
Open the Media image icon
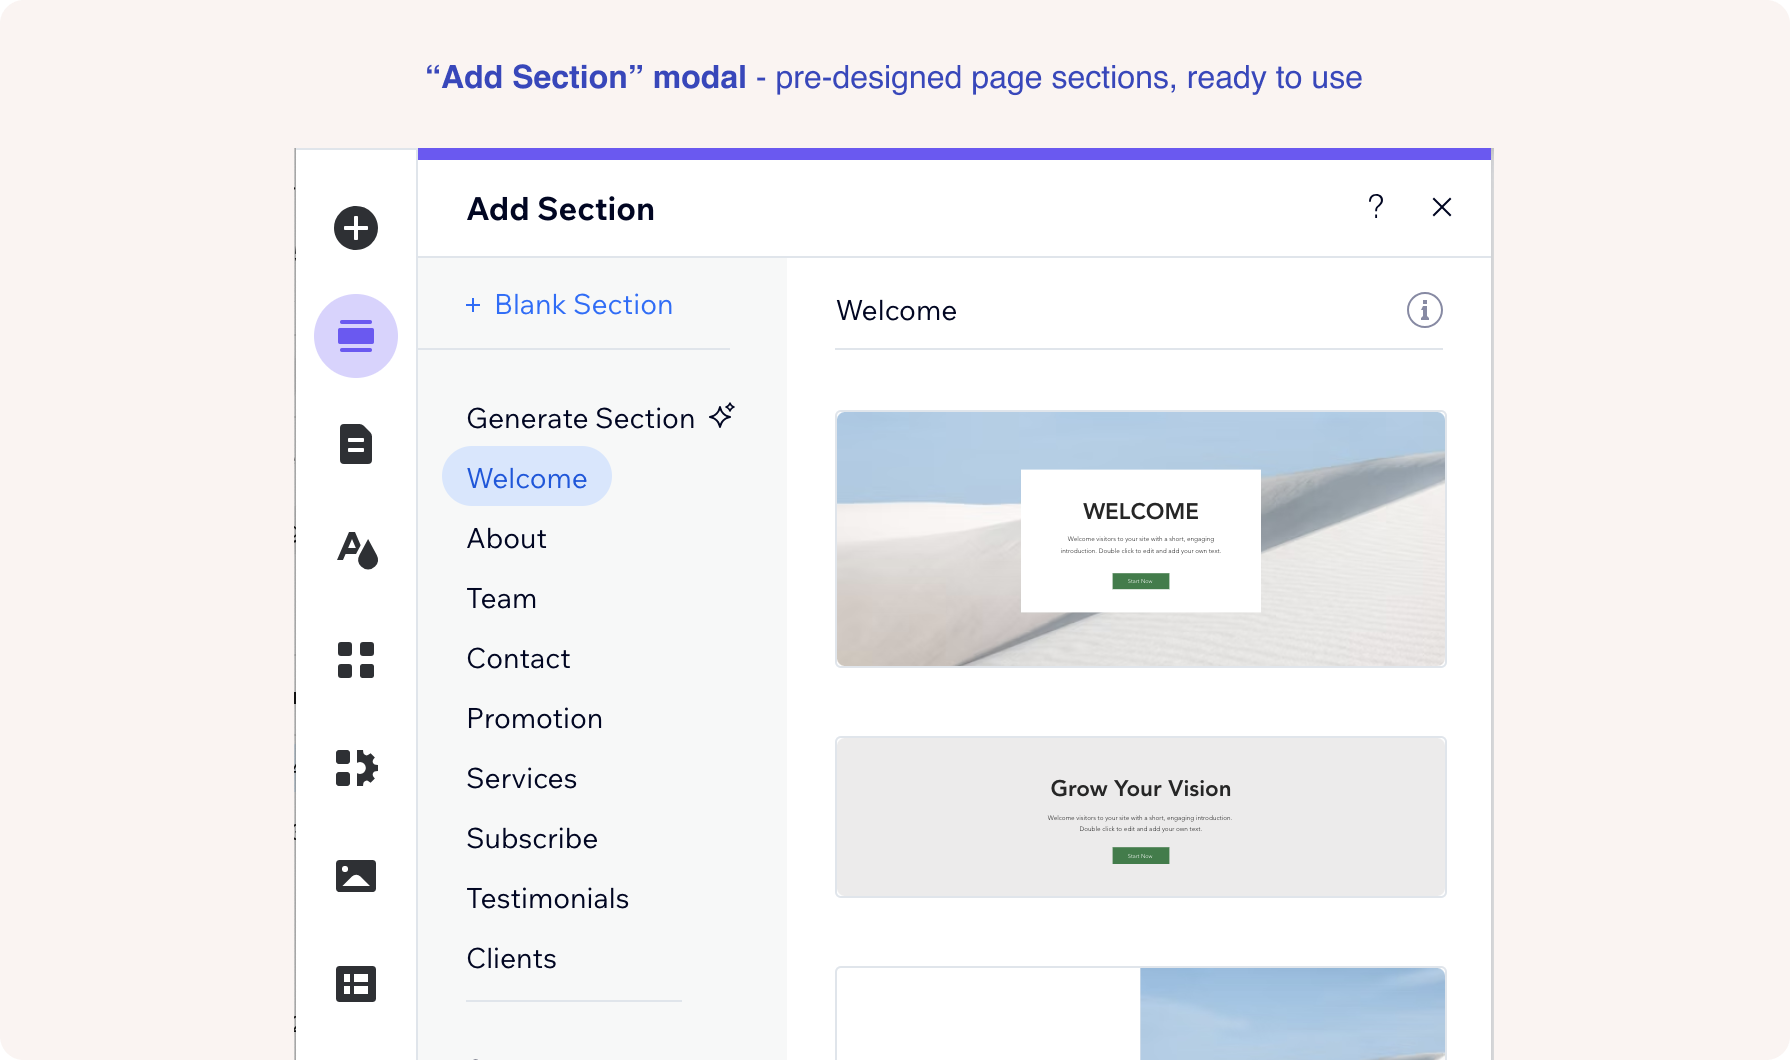(x=356, y=876)
